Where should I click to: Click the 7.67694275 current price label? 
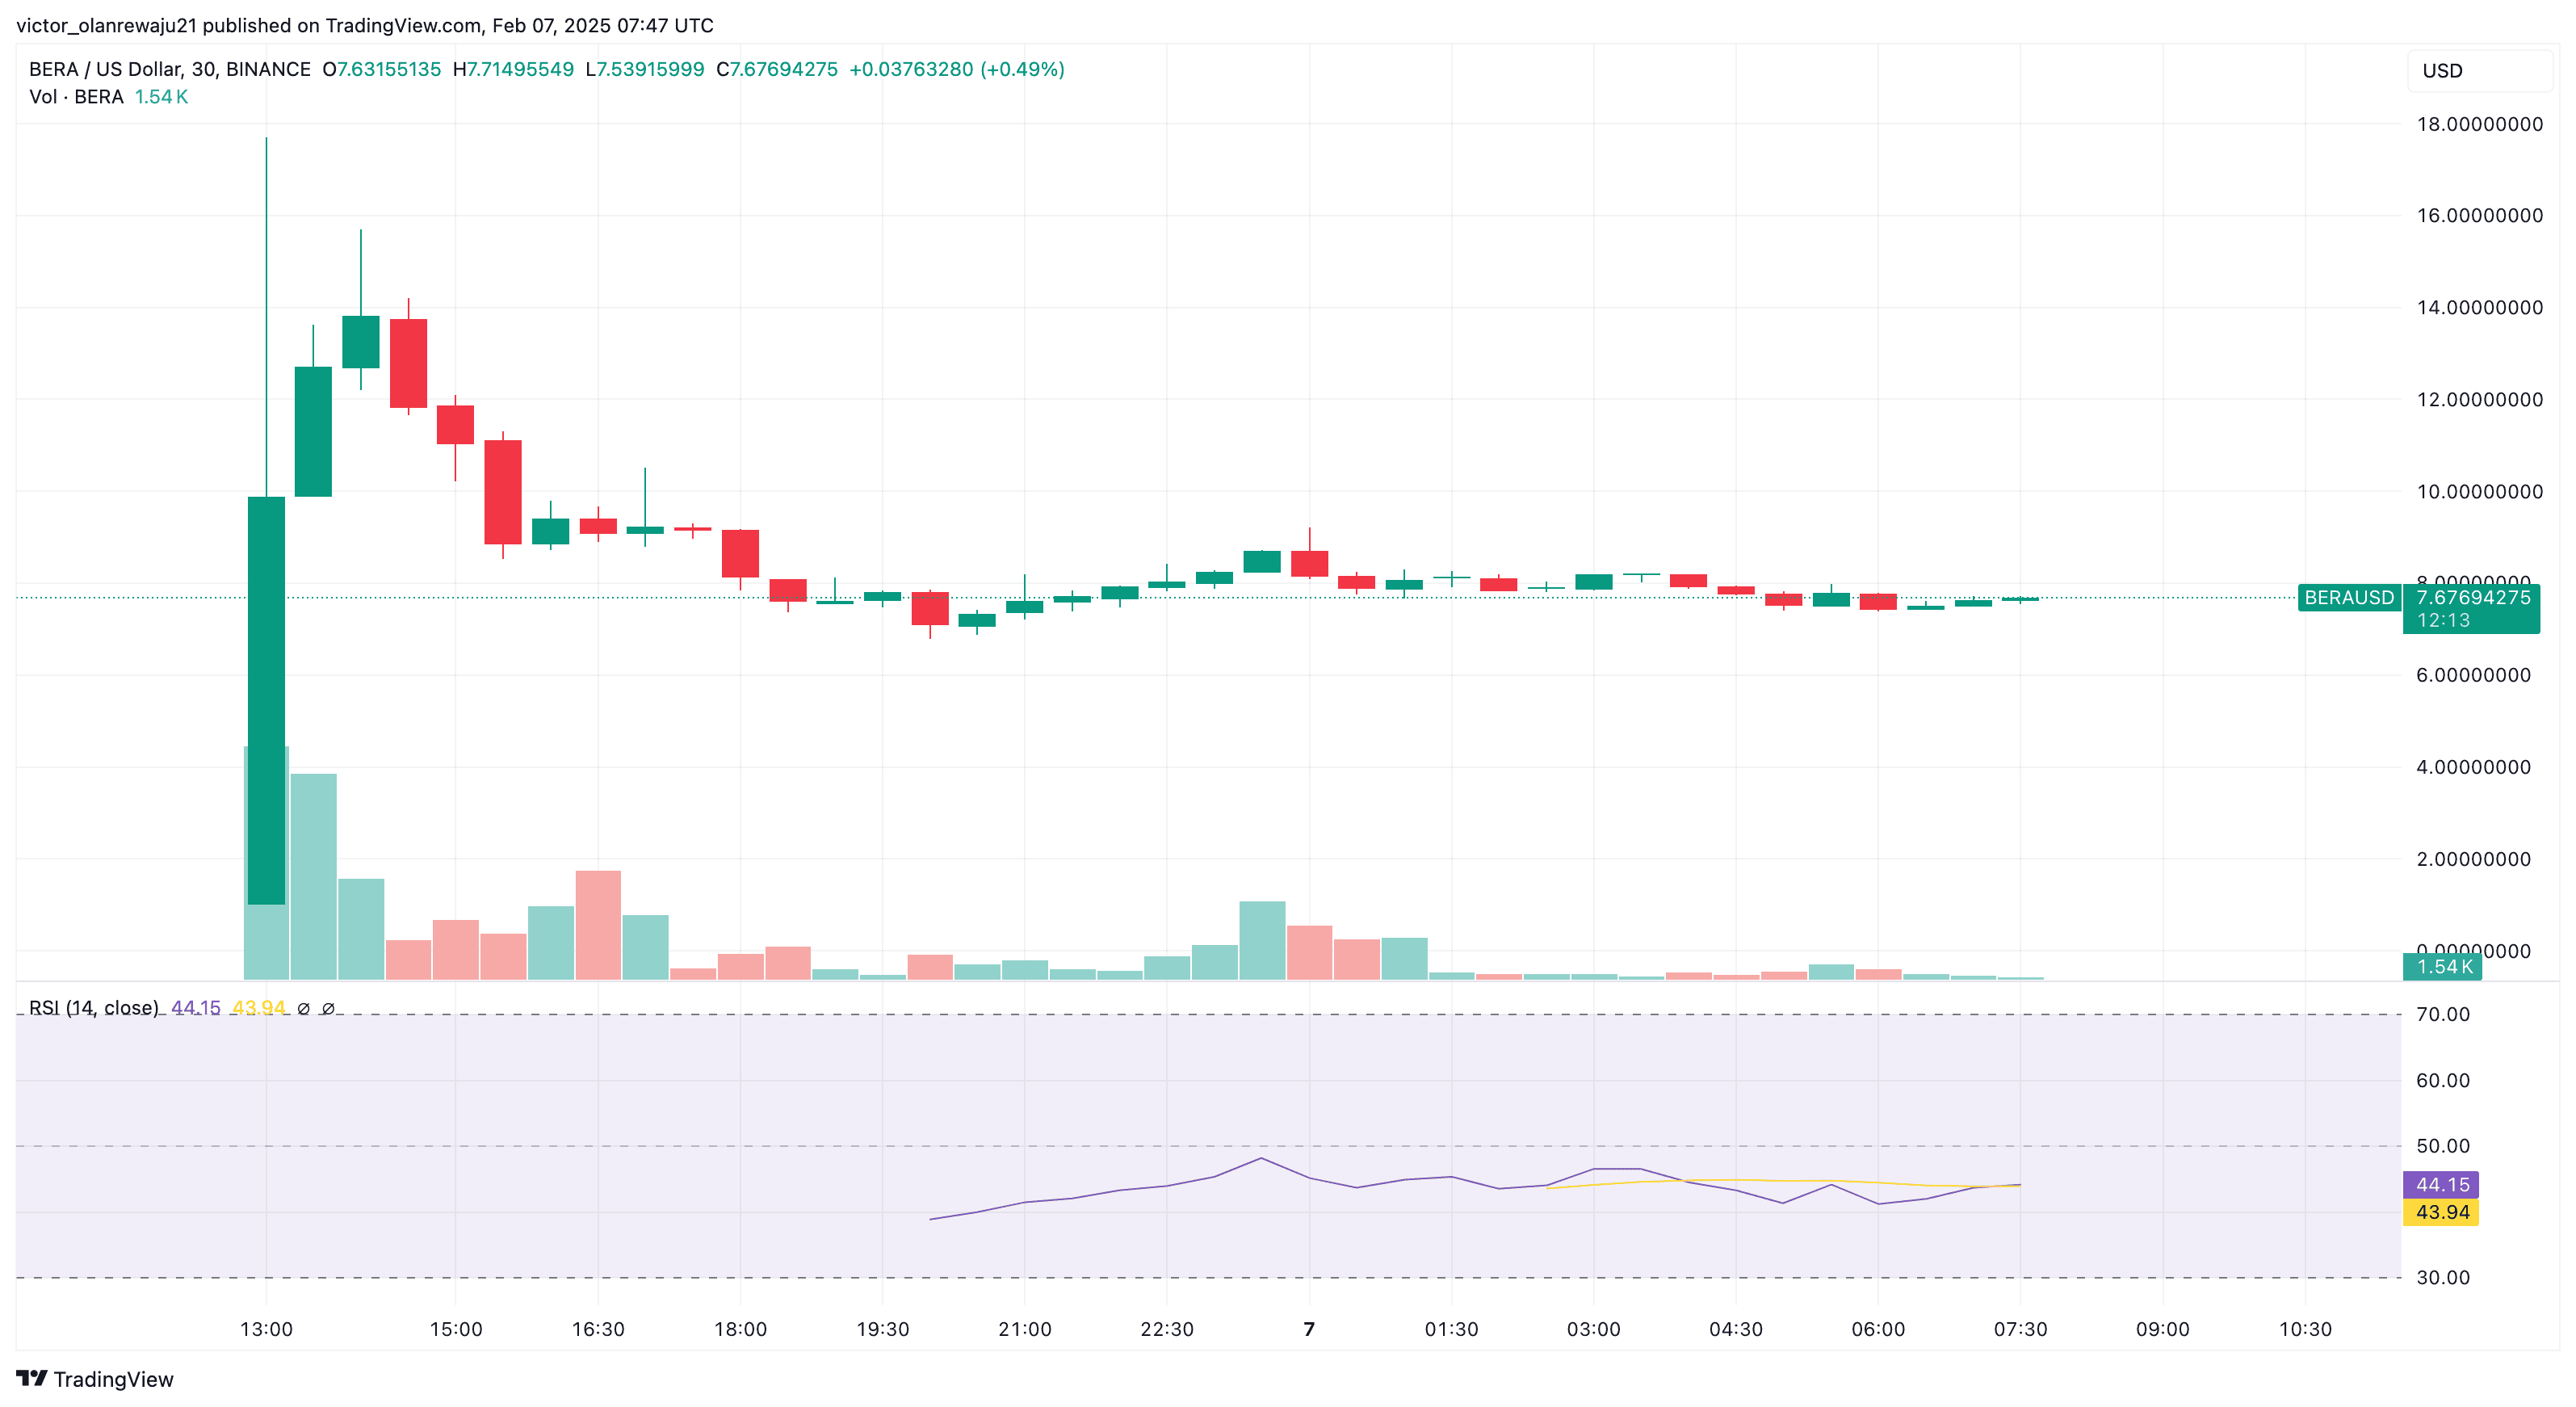[x=2473, y=597]
